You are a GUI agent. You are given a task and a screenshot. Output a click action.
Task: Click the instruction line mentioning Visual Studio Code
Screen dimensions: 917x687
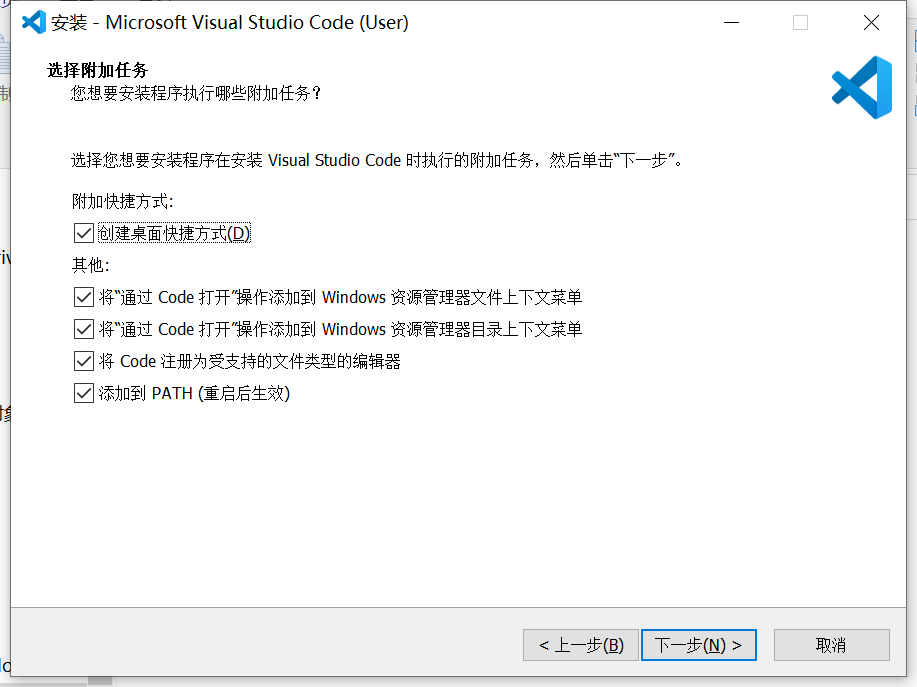coord(377,160)
